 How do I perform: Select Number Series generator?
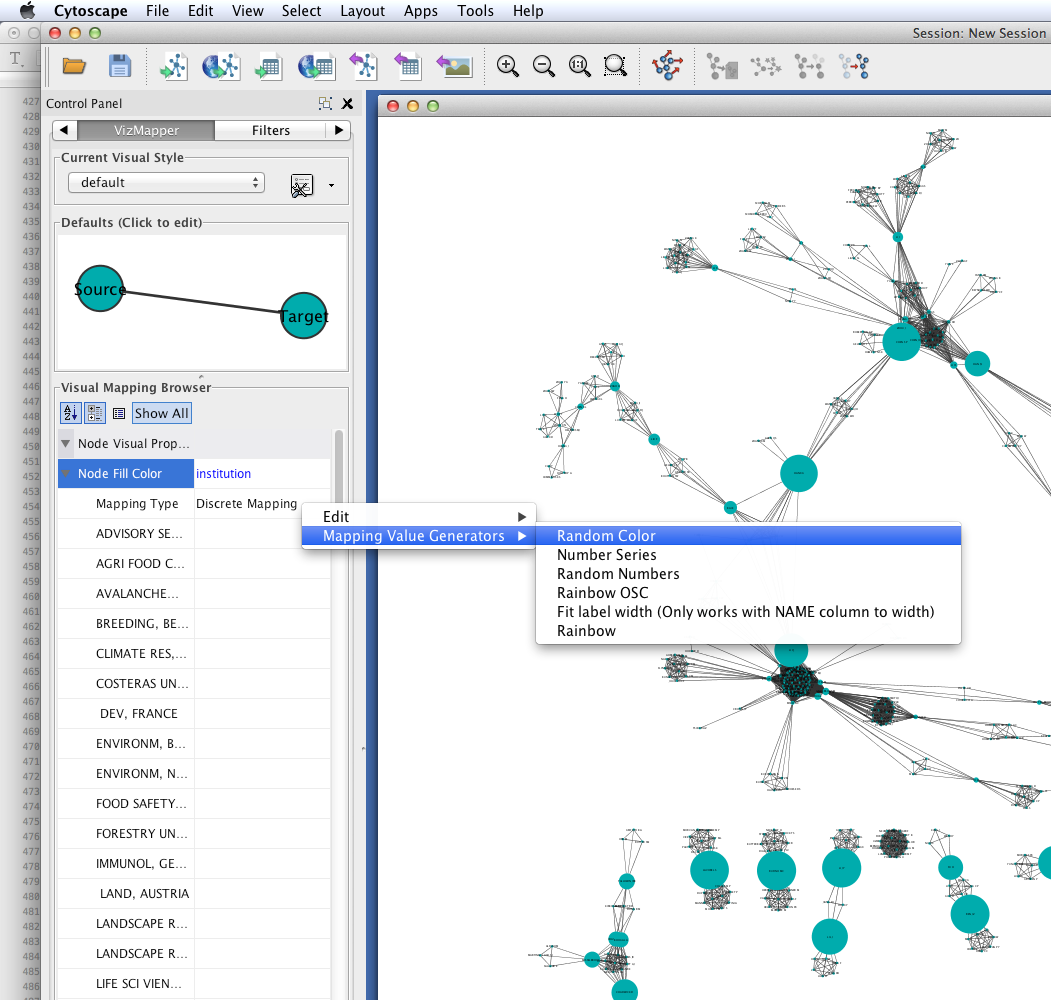pos(748,555)
